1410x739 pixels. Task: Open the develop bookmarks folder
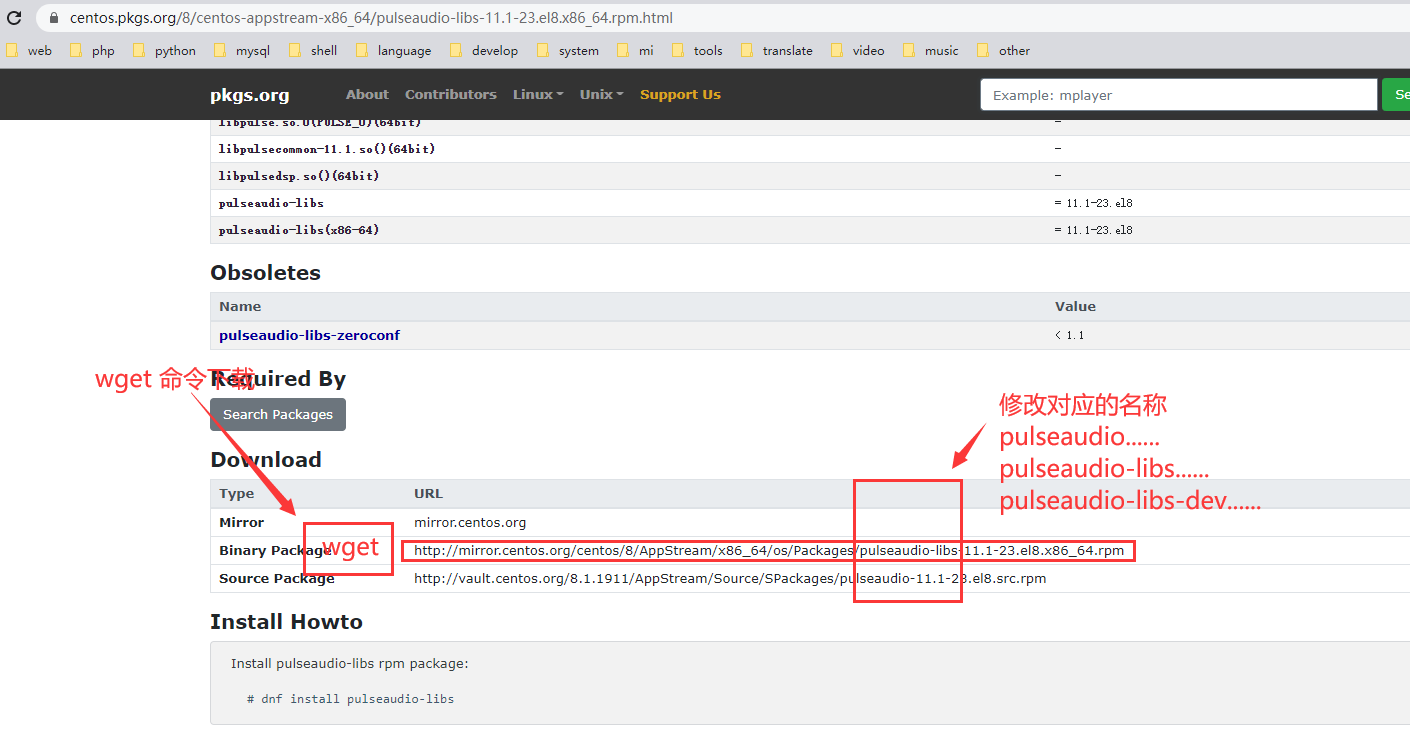(x=495, y=50)
